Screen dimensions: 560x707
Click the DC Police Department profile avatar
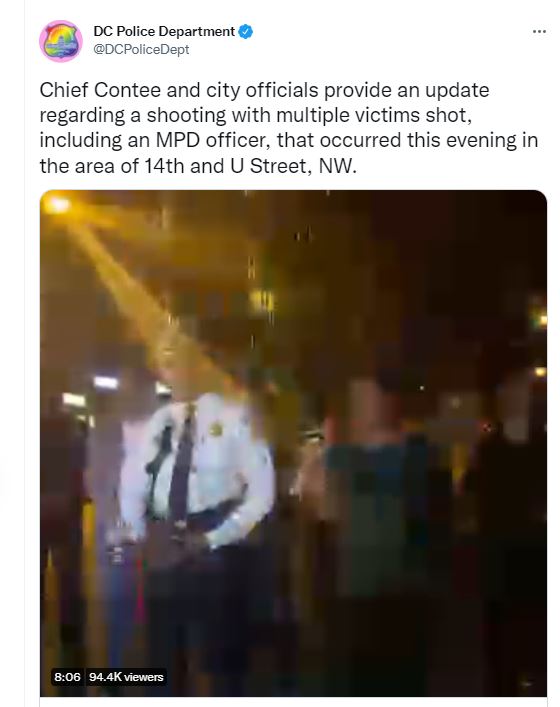click(61, 41)
